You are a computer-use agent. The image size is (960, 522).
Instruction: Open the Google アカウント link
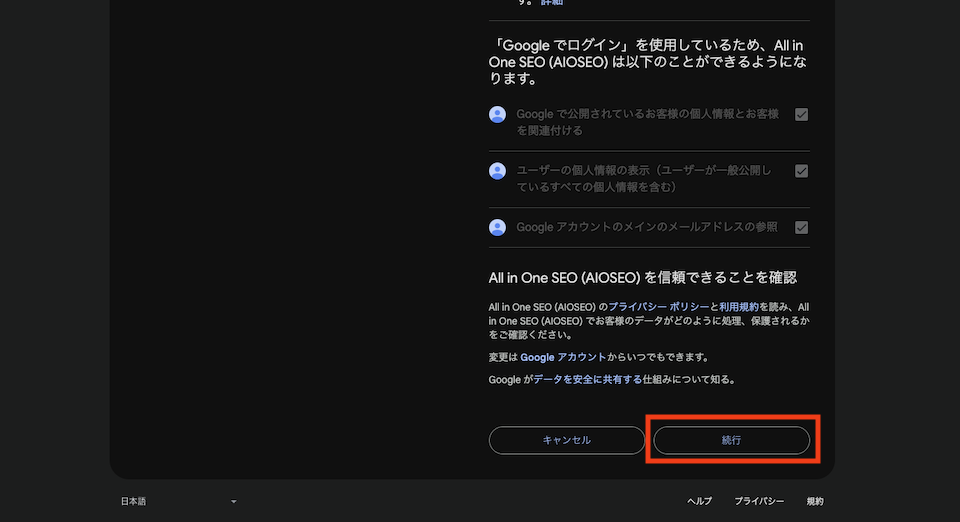pyautogui.click(x=563, y=357)
